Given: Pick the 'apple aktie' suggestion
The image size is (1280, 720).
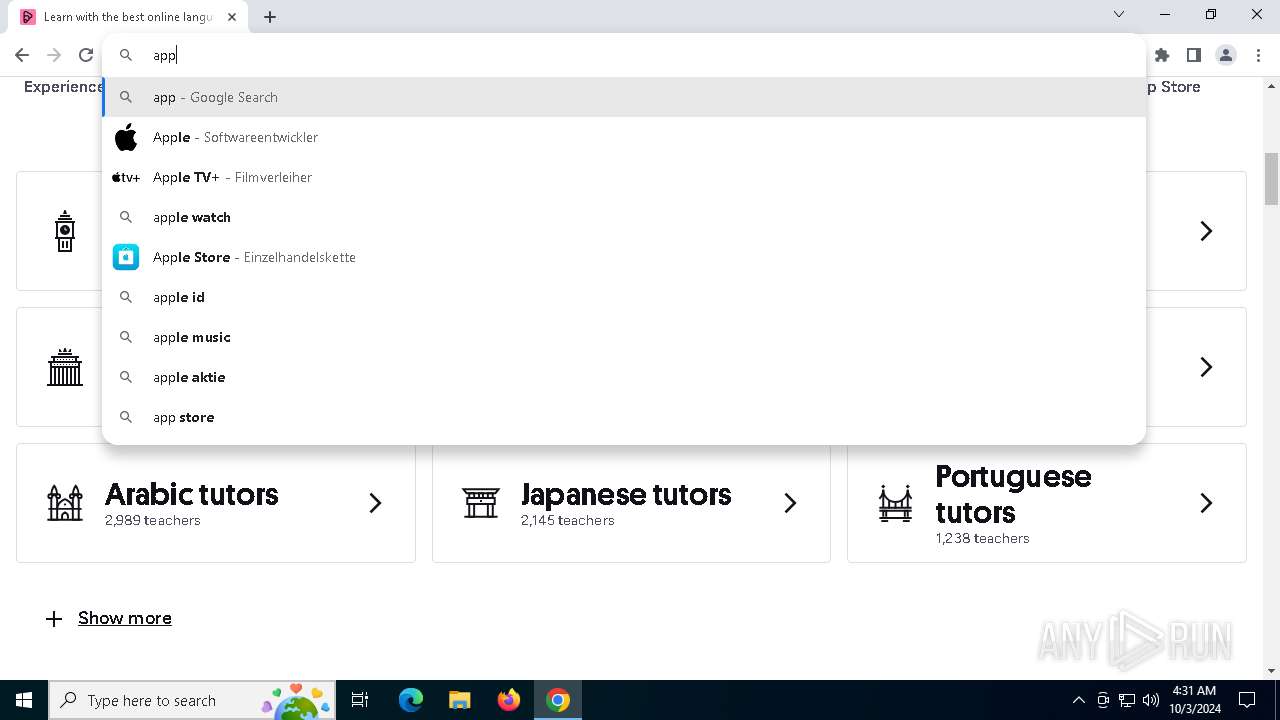Looking at the screenshot, I should [624, 377].
